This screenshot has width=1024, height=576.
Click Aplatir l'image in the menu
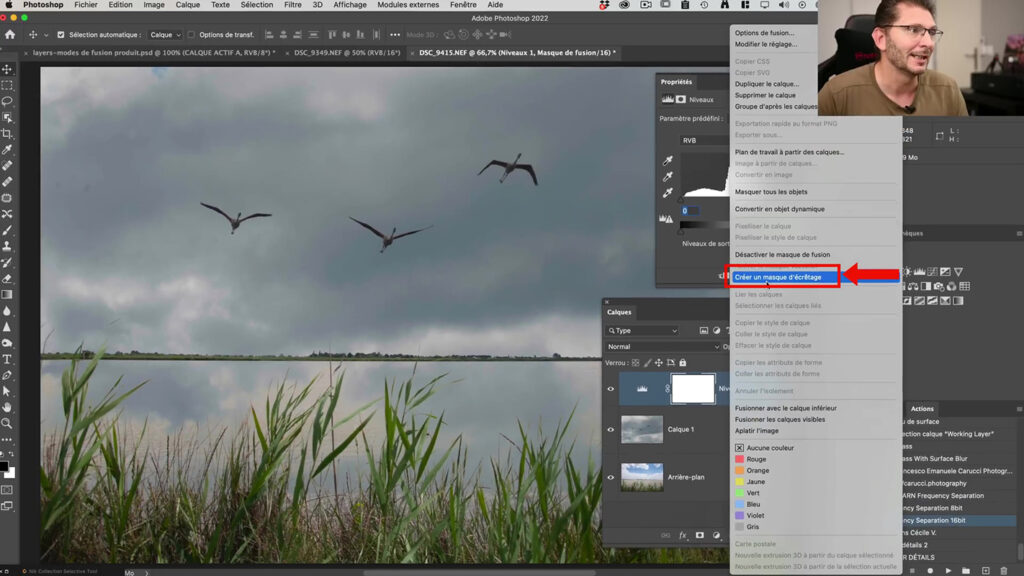tap(757, 431)
